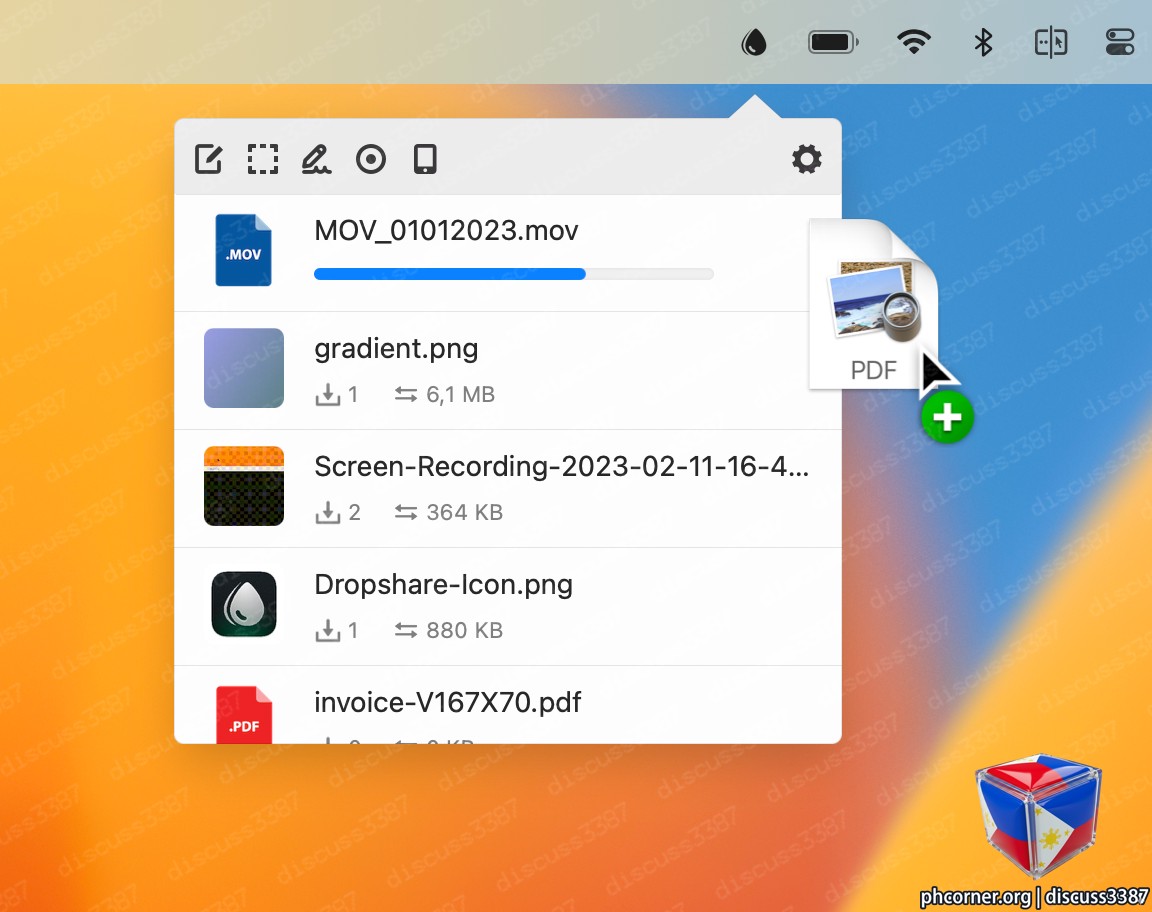Select the invoice-V167X70.pdf file name
This screenshot has height=912, width=1152.
tap(447, 703)
